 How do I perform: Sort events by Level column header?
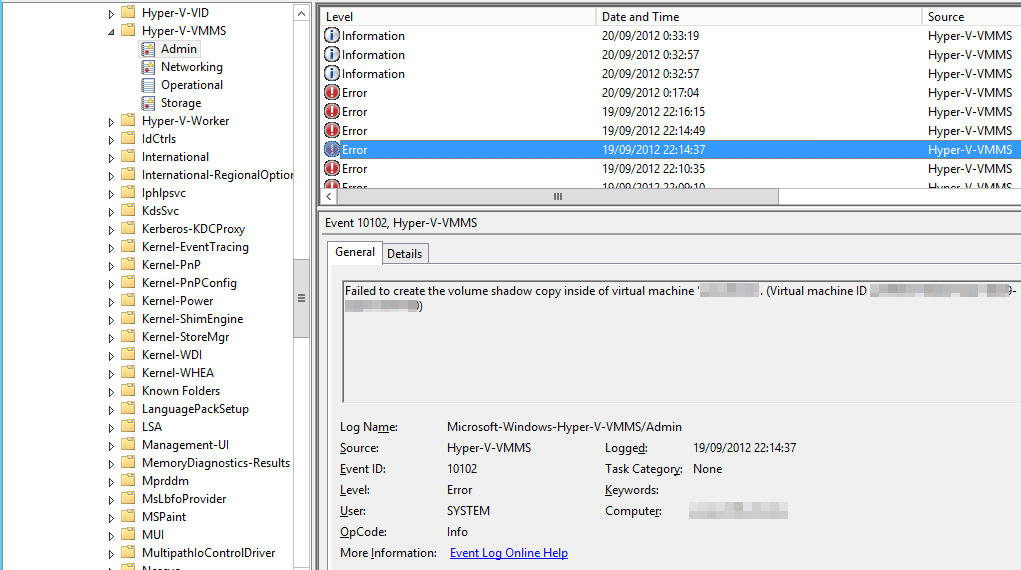click(458, 17)
